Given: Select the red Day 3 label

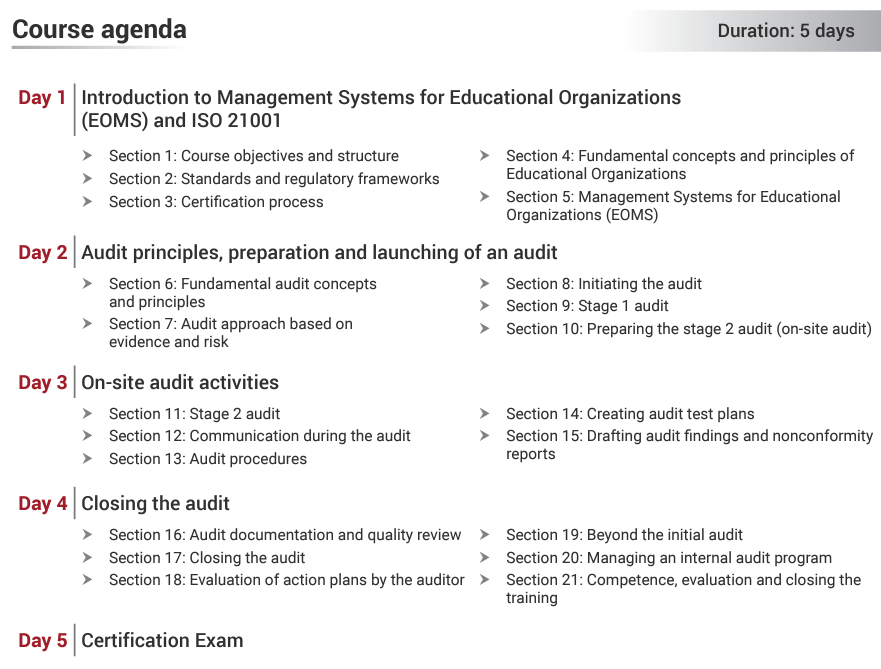Looking at the screenshot, I should (42, 383).
